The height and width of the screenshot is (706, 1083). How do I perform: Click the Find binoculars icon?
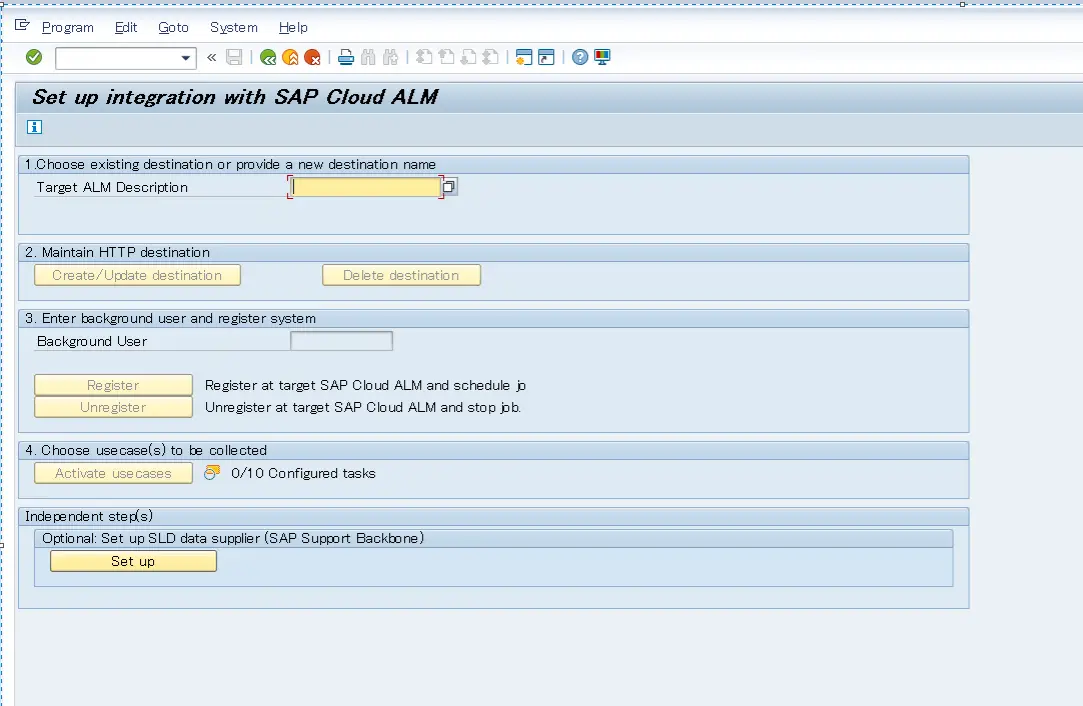pos(368,57)
